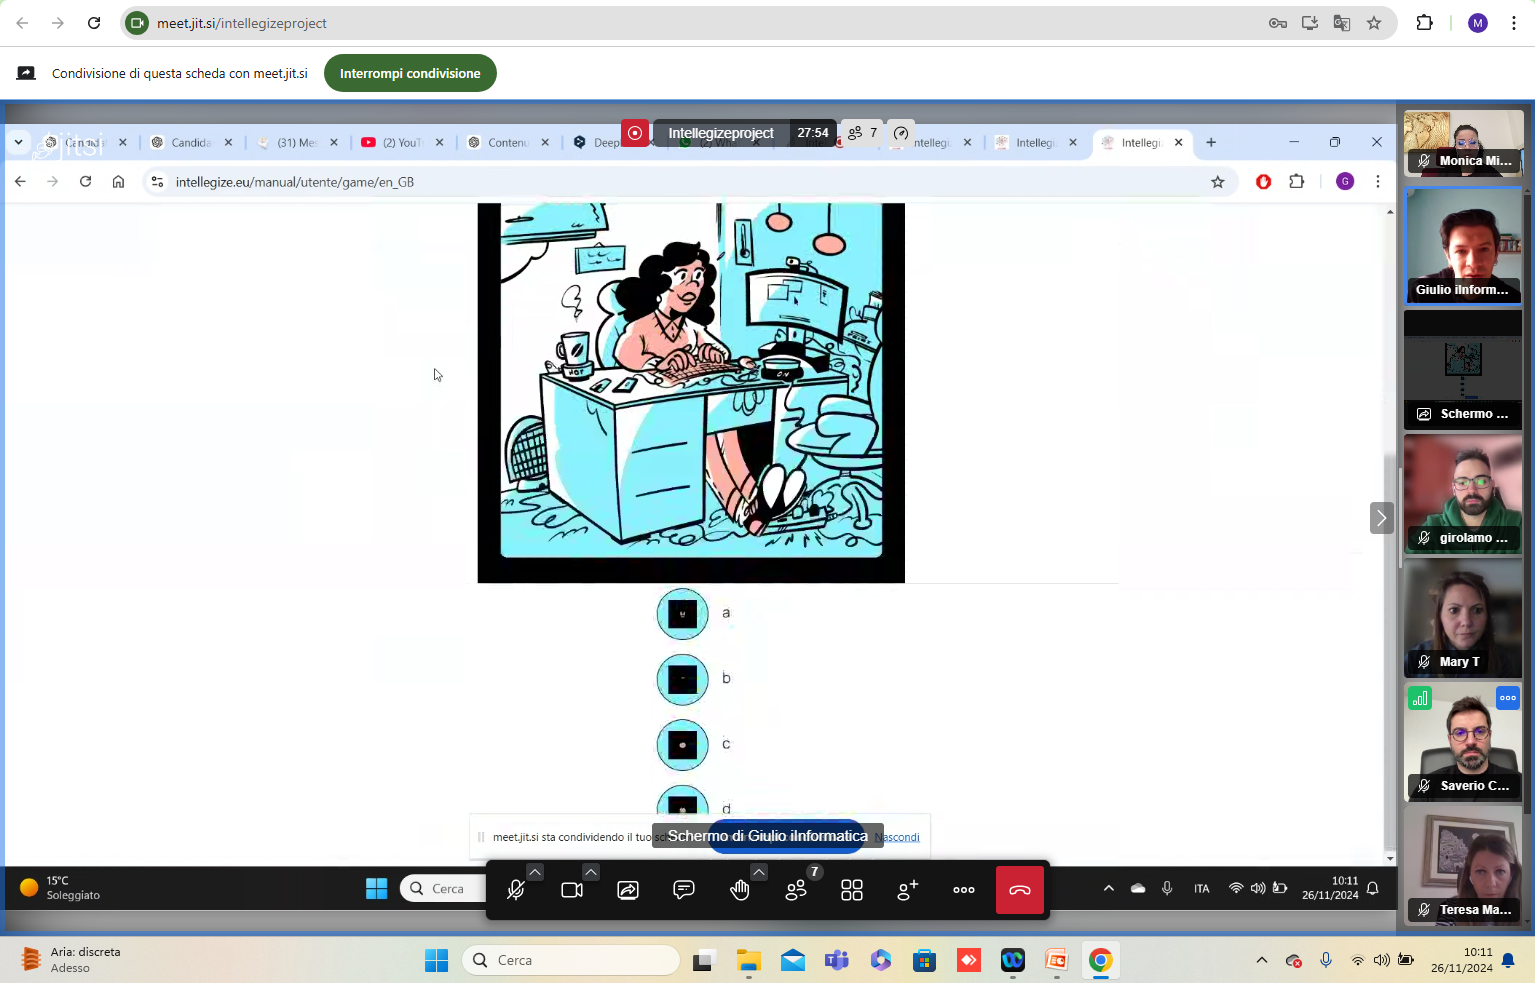1535x983 pixels.
Task: Click the screen share icon in Jitsi toolbar
Action: 628,890
